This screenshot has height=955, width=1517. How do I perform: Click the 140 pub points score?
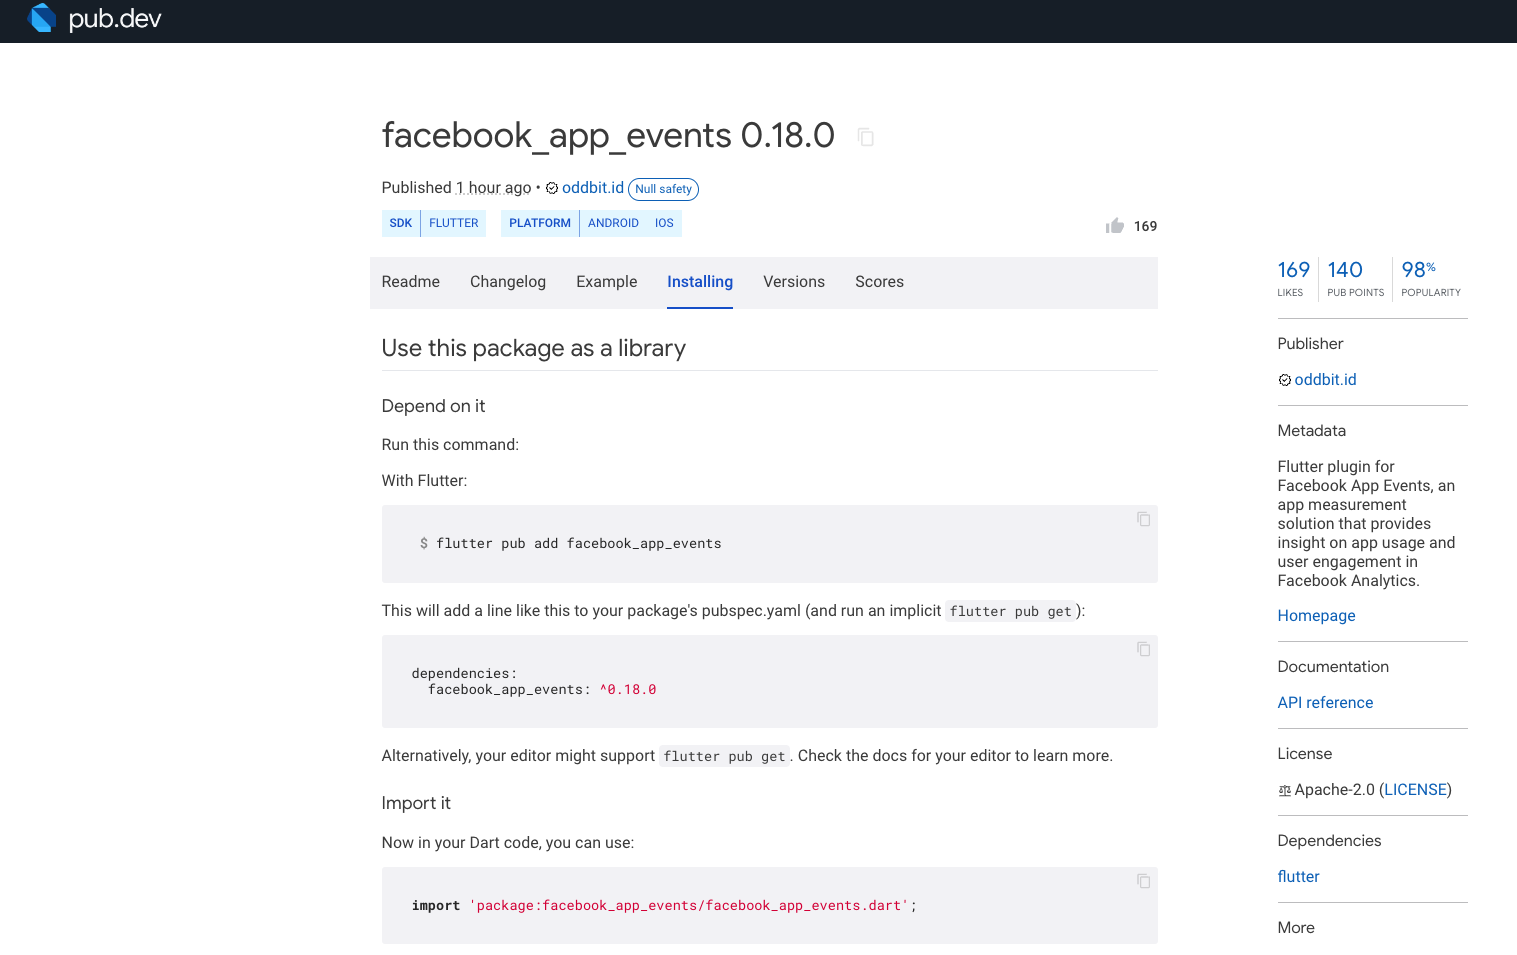point(1355,278)
